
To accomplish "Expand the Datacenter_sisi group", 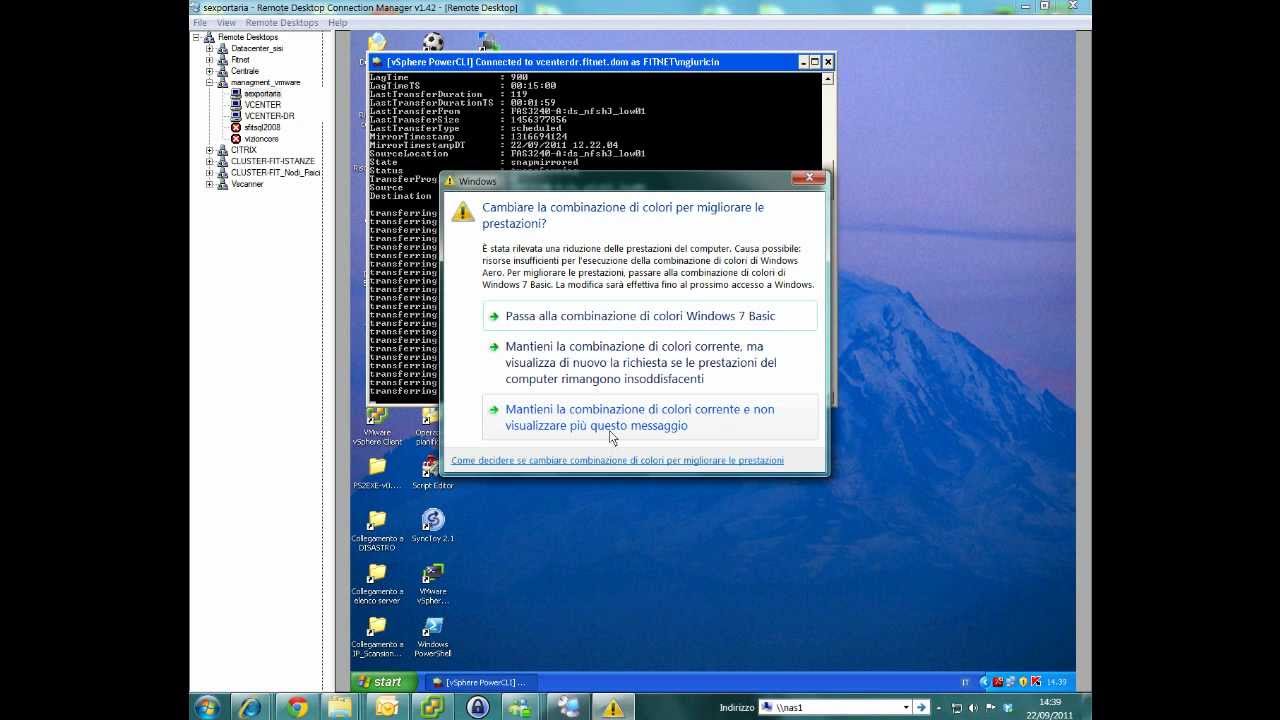I will [210, 48].
